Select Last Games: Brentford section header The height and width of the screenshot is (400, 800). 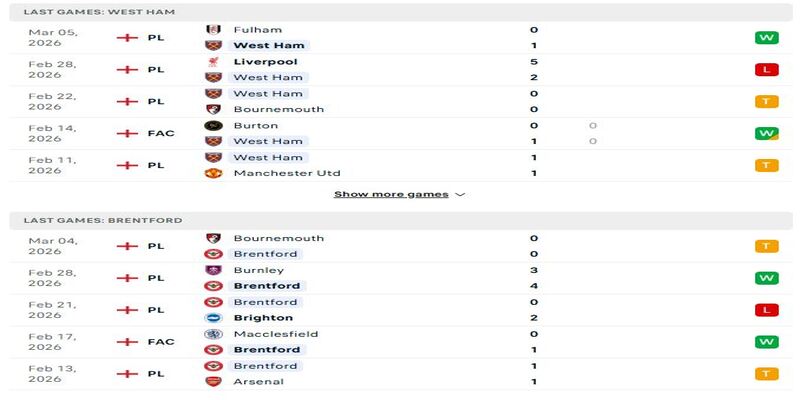103,220
